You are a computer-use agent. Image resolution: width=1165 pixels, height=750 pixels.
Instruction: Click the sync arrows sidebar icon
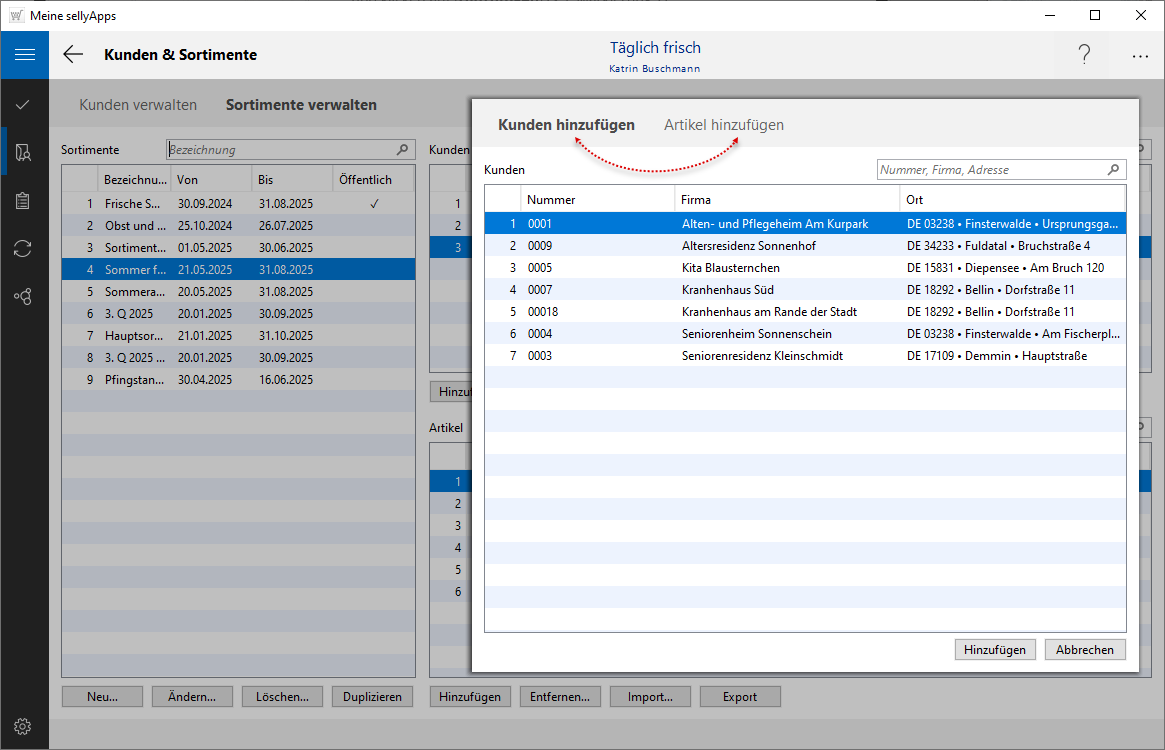point(23,248)
